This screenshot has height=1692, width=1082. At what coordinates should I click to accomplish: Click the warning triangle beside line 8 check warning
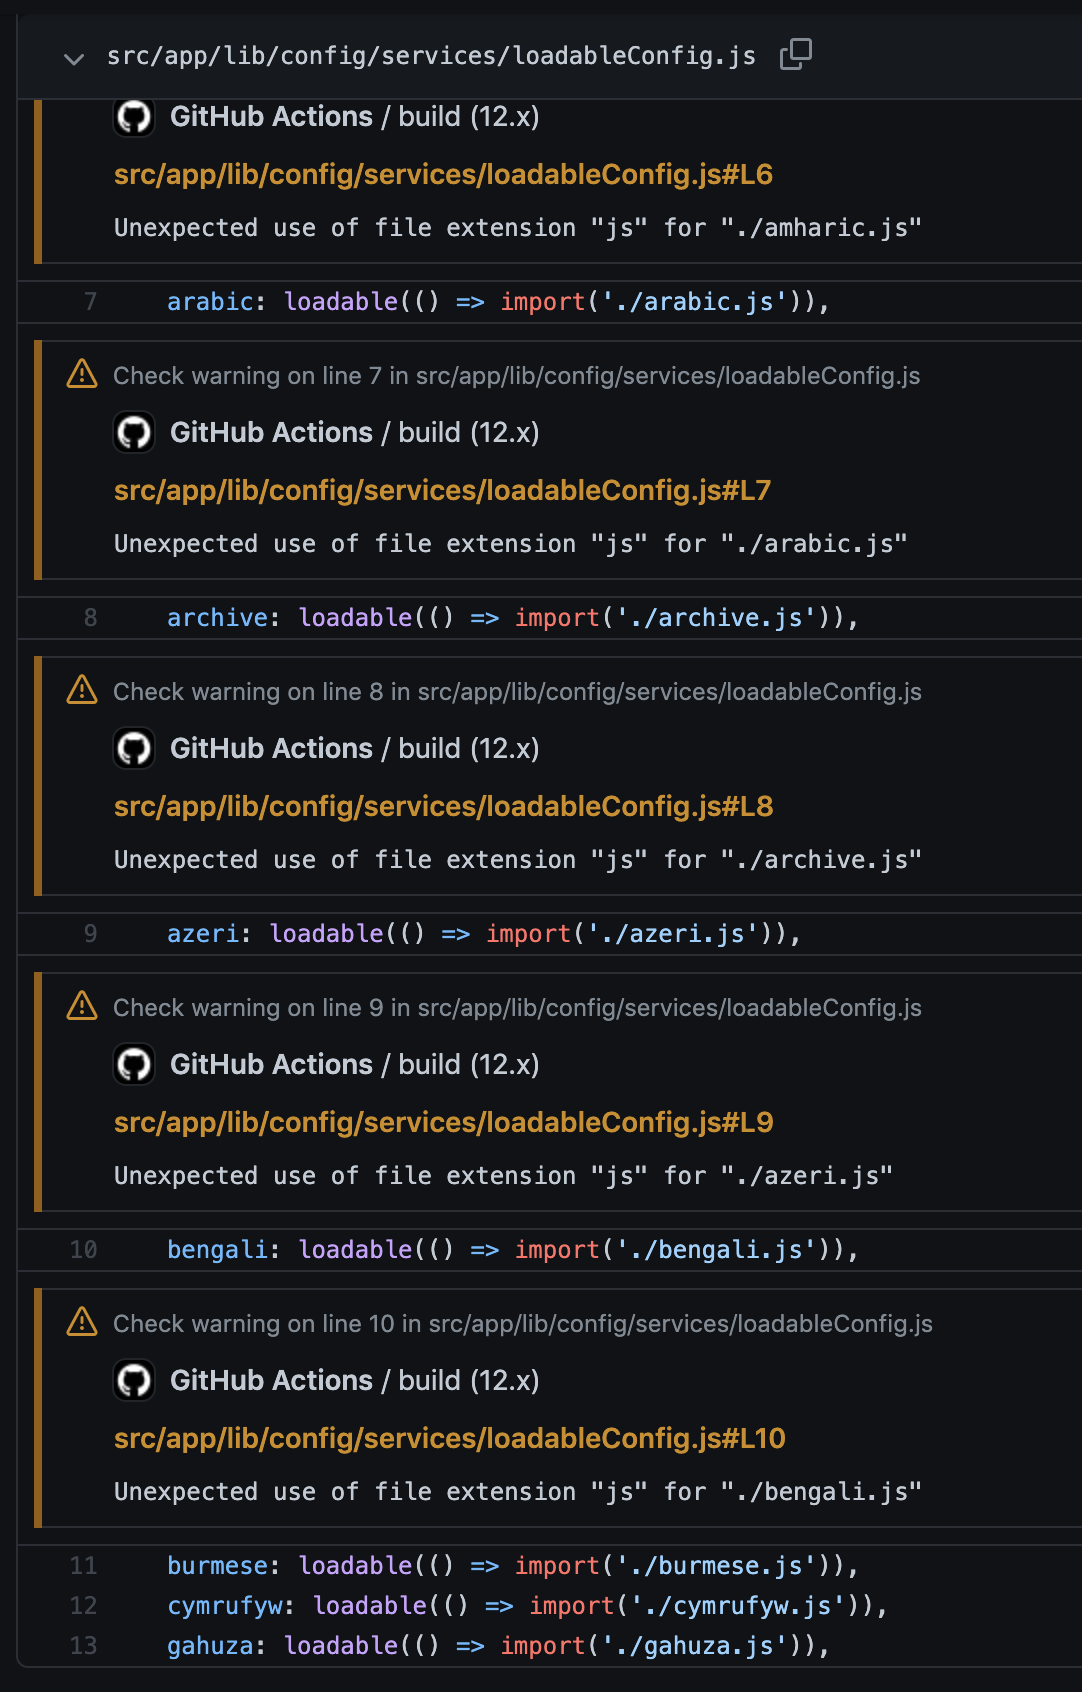click(x=82, y=690)
